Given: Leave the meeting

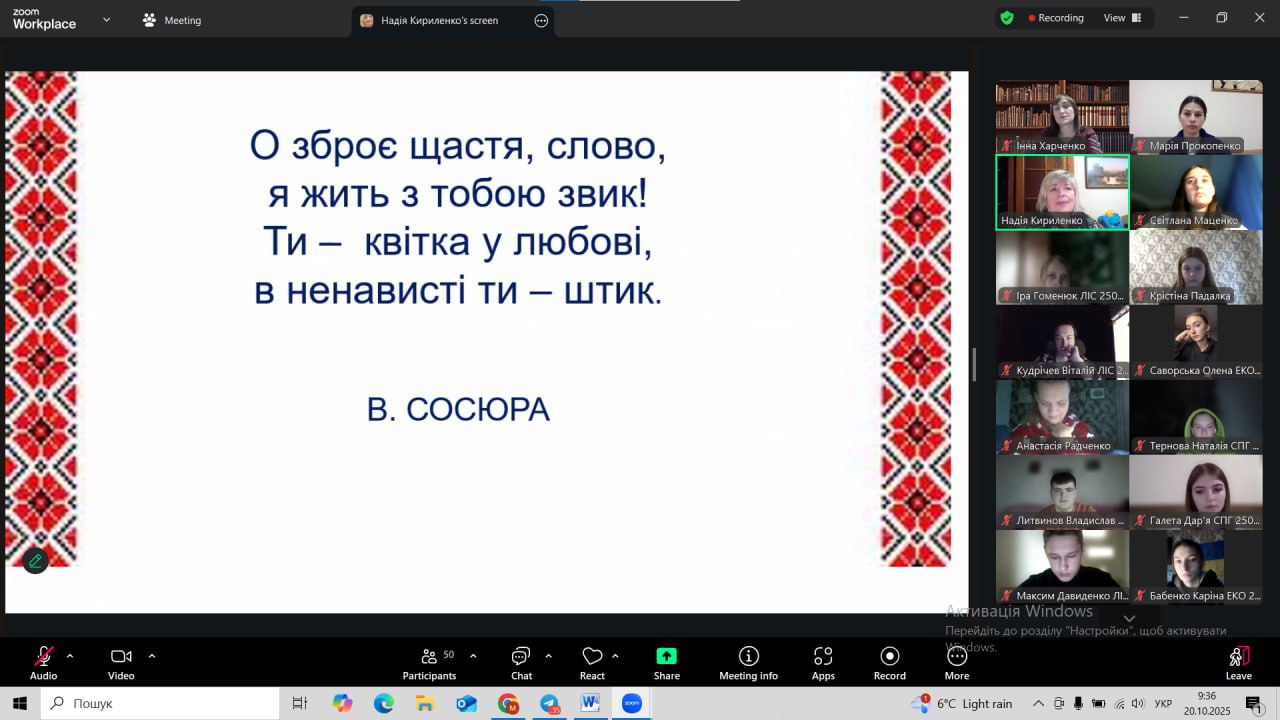Looking at the screenshot, I should pyautogui.click(x=1238, y=662).
